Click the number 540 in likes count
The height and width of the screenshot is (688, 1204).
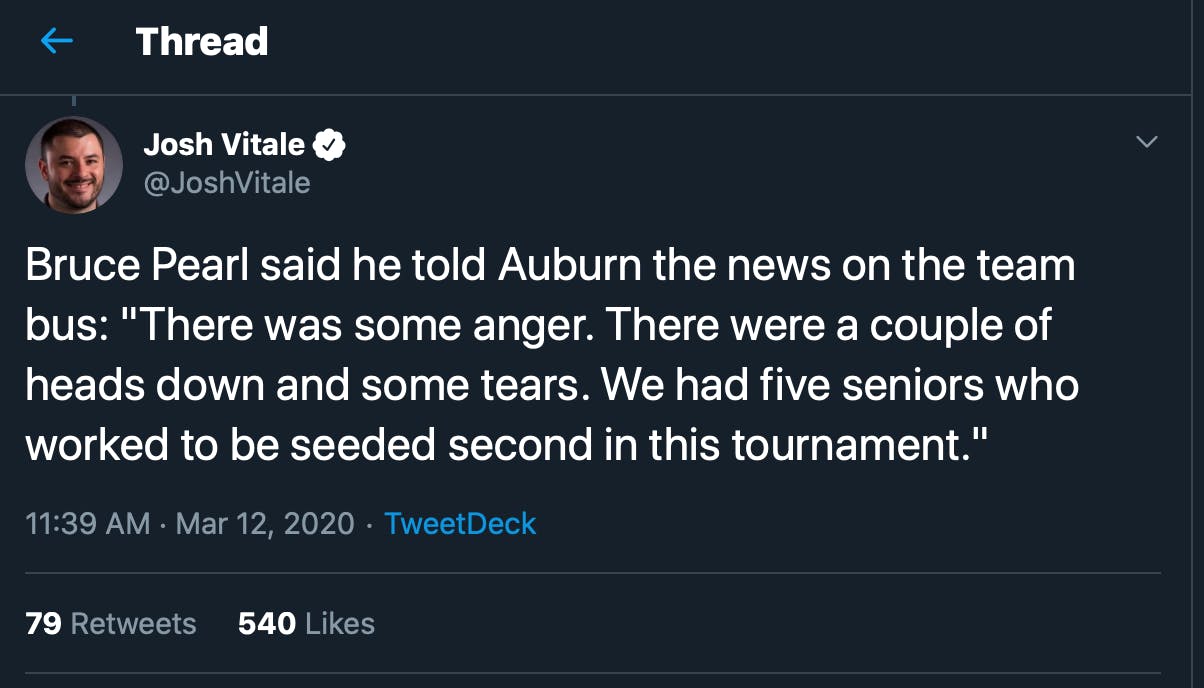[x=267, y=624]
